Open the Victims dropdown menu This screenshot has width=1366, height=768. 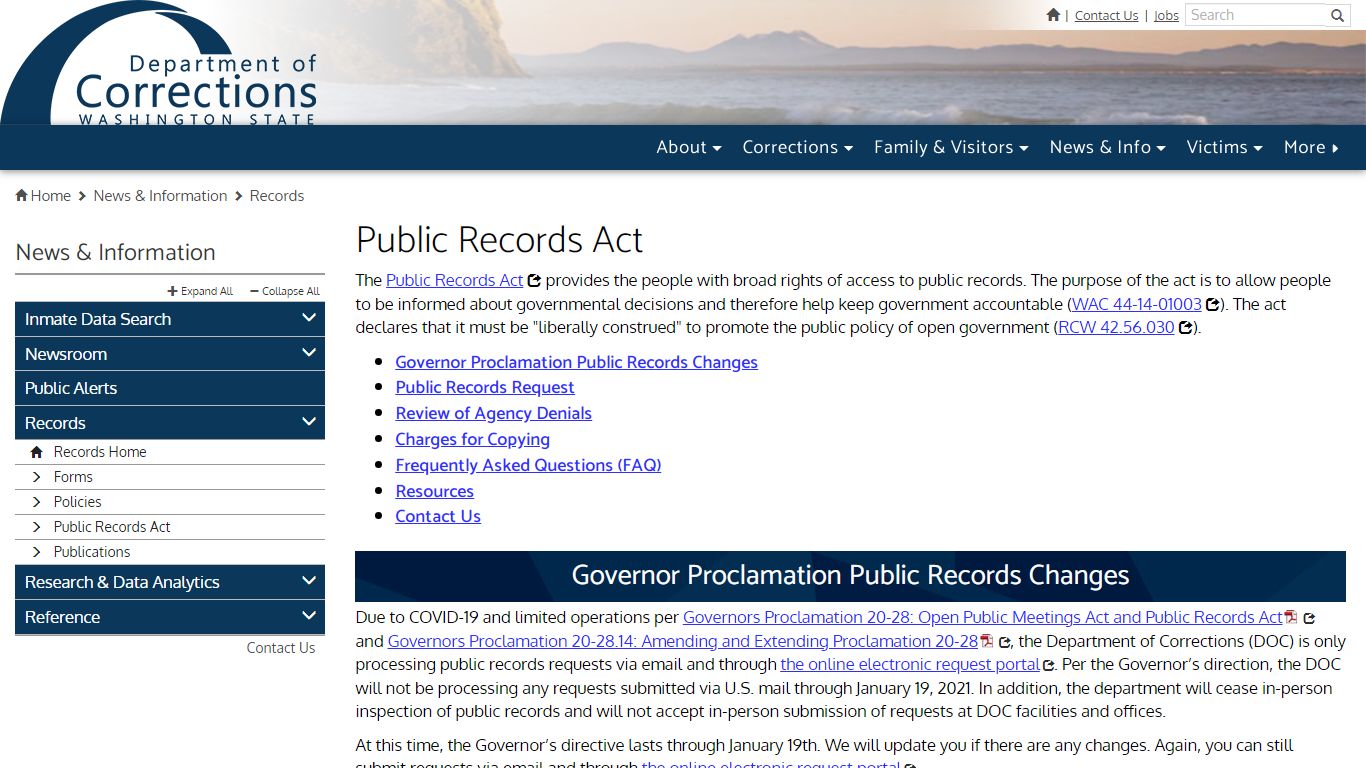pos(1224,147)
